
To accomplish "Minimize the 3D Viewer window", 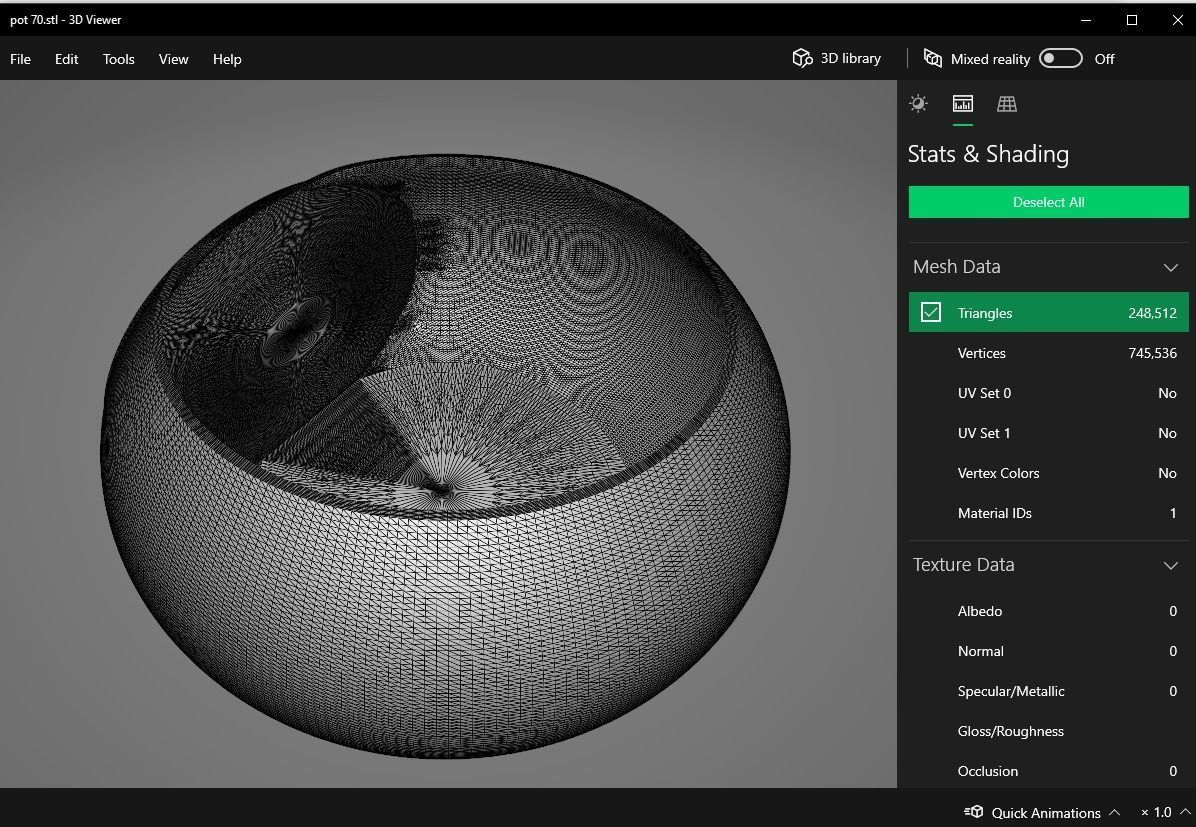I will tap(1087, 20).
